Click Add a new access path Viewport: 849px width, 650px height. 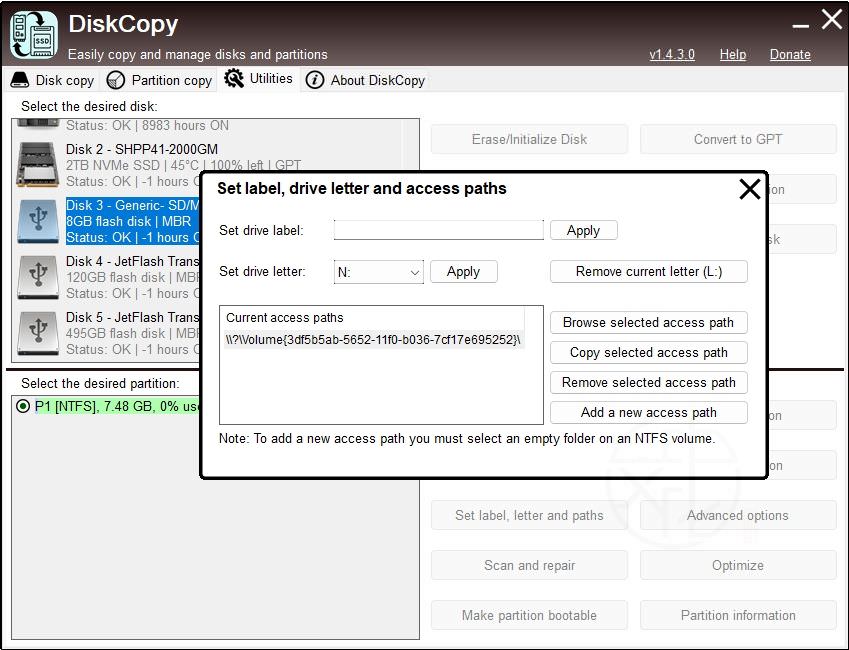click(x=648, y=412)
